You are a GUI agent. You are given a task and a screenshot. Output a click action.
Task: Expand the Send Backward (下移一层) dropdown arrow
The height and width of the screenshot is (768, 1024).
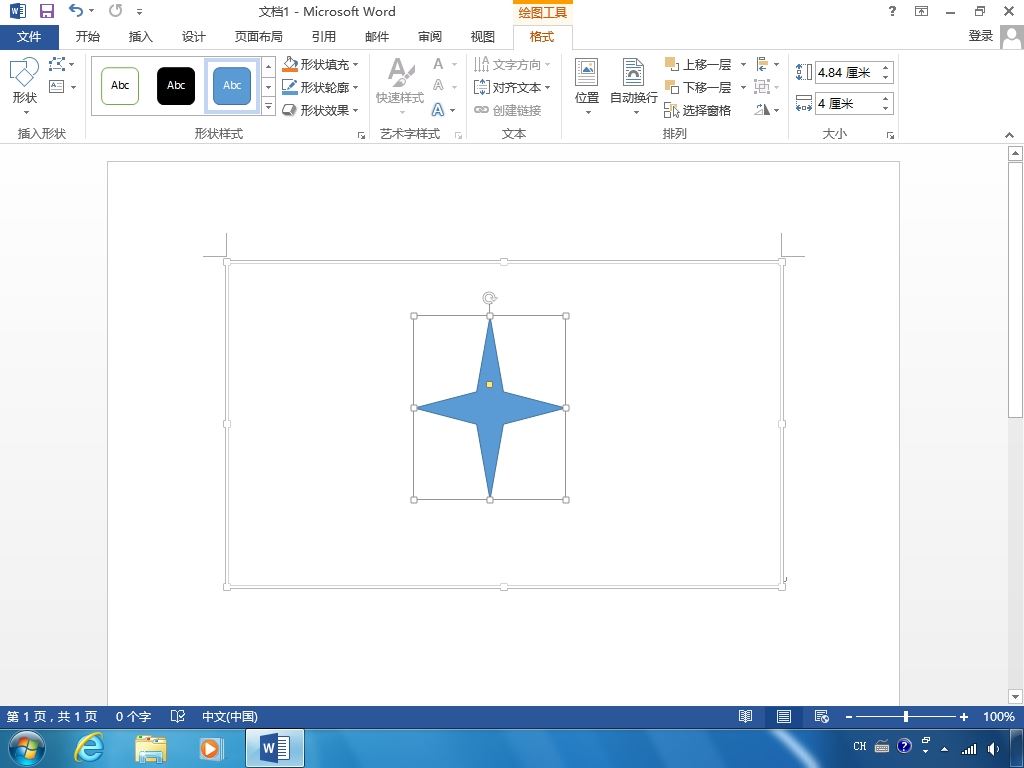[x=743, y=87]
